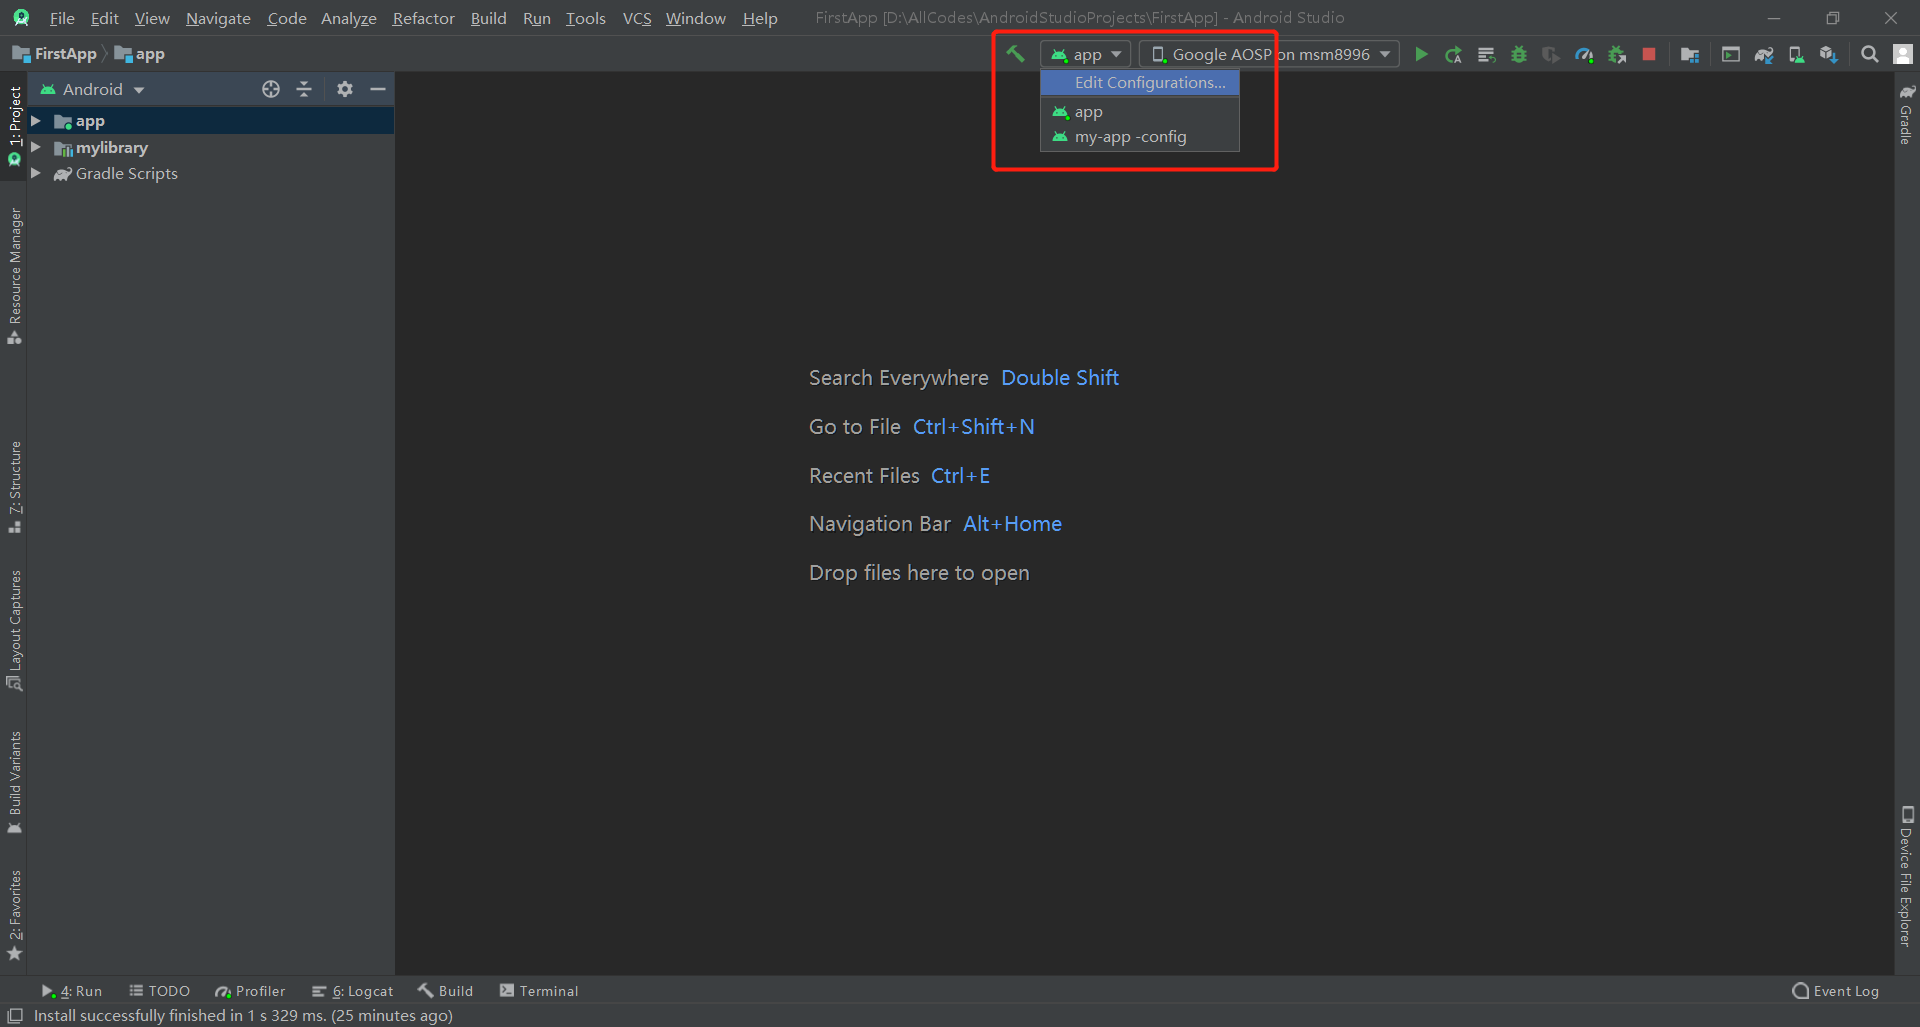The width and height of the screenshot is (1920, 1027).
Task: Toggle the 4: Run tool window
Action: pyautogui.click(x=71, y=991)
